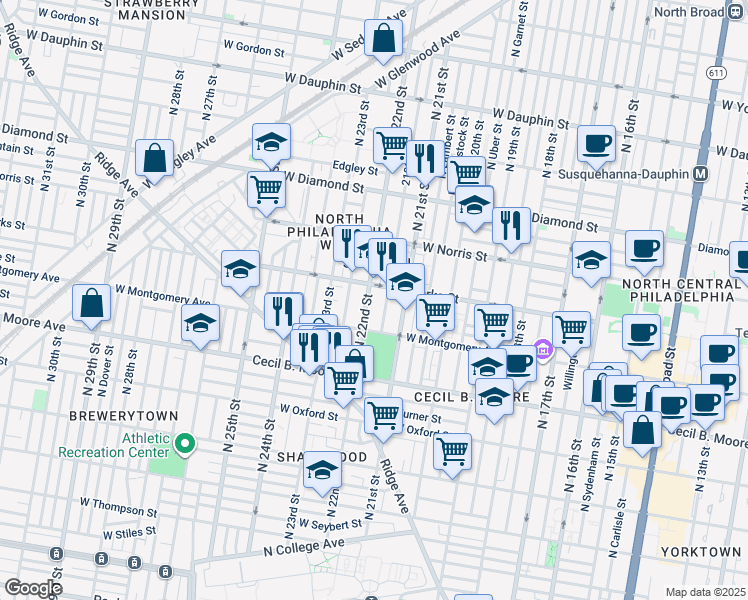748x600 pixels.
Task: Select the N Sydenham St label
Action: click(592, 475)
